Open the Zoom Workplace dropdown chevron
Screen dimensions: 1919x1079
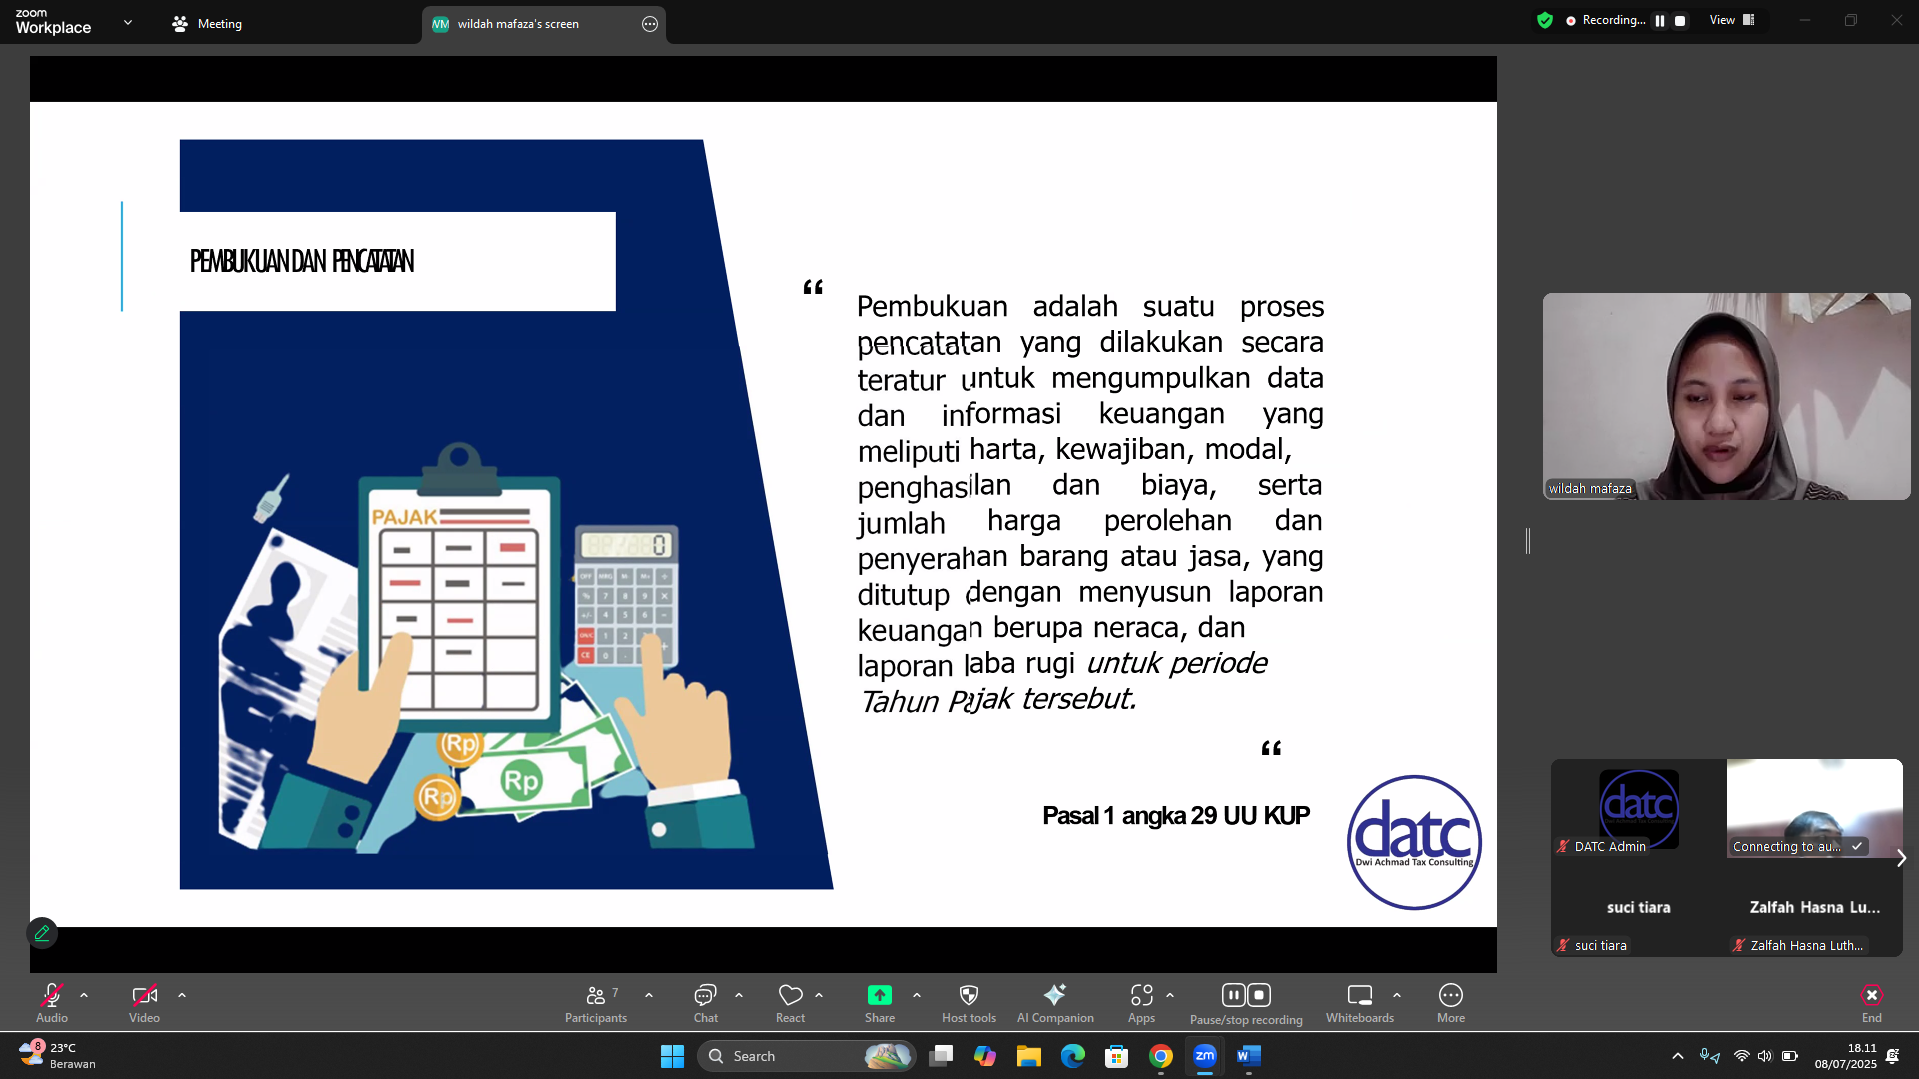128,22
